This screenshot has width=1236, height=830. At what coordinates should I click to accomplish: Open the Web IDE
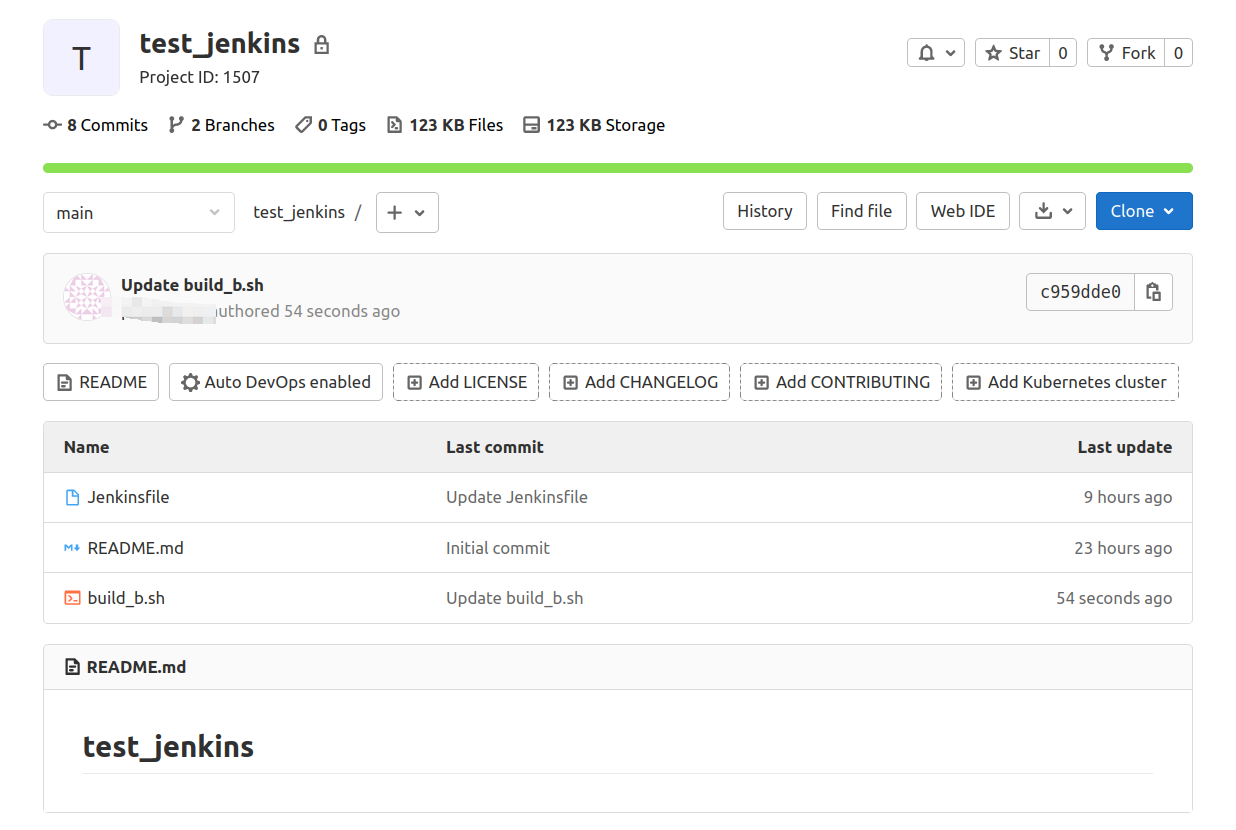click(962, 211)
